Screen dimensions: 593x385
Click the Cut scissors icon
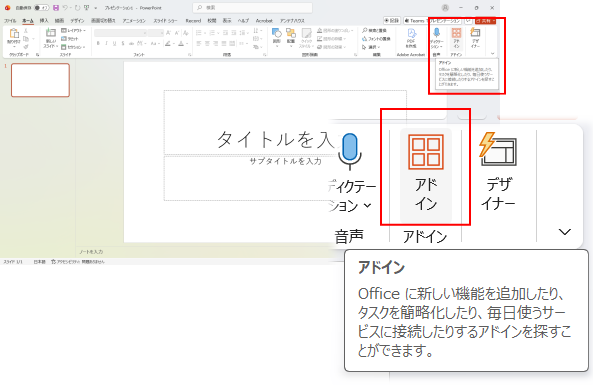(26, 31)
